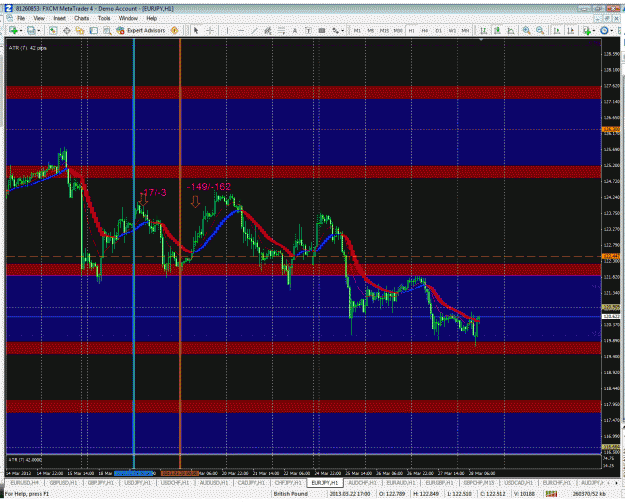Open the Navigator folder icon

[x=80, y=30]
